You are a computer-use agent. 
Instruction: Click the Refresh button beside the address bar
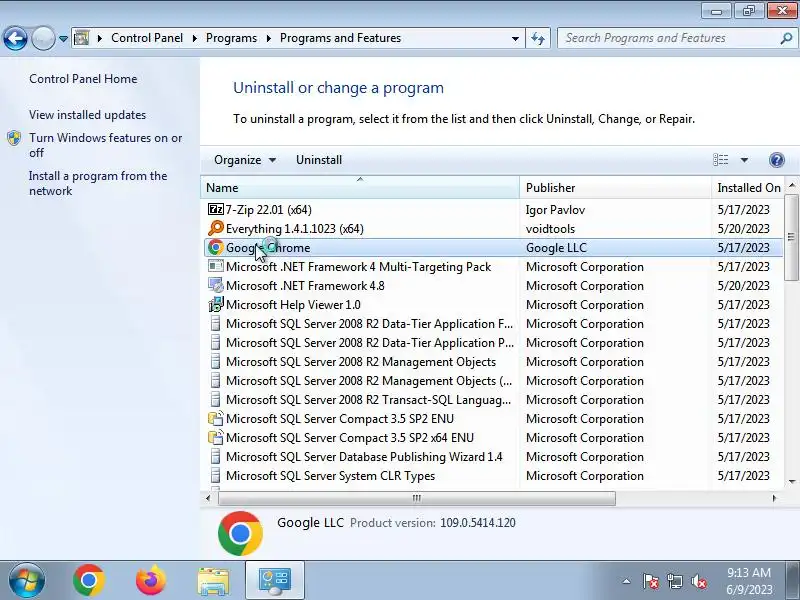click(538, 38)
